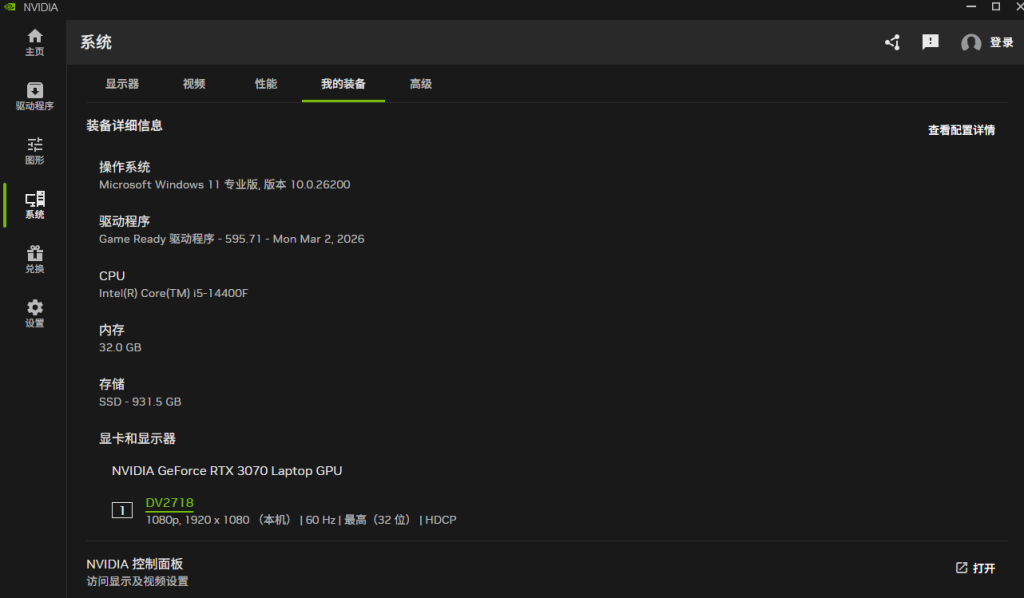The height and width of the screenshot is (598, 1024).
Task: Open the feedback icon near 登录
Action: [x=930, y=42]
